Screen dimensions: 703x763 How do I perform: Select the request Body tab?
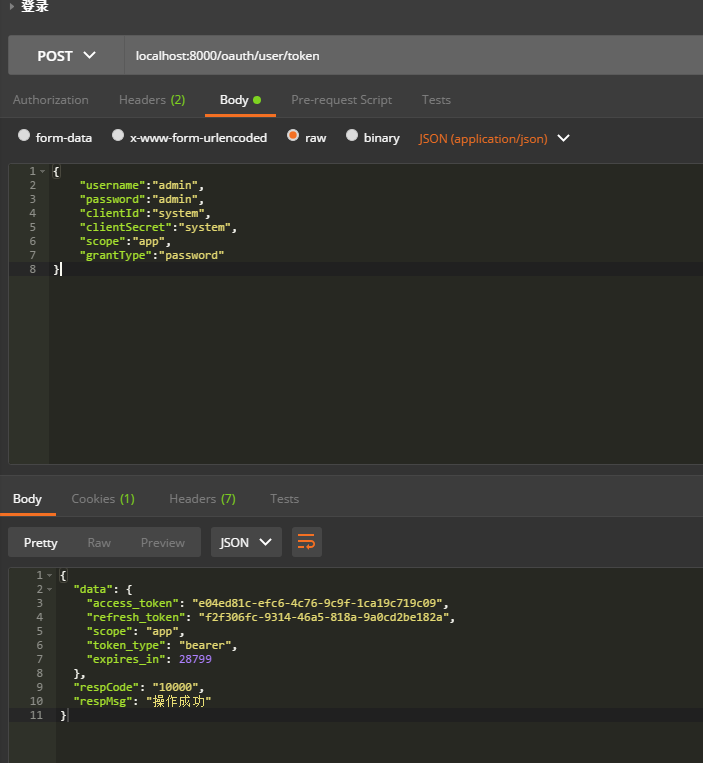240,100
